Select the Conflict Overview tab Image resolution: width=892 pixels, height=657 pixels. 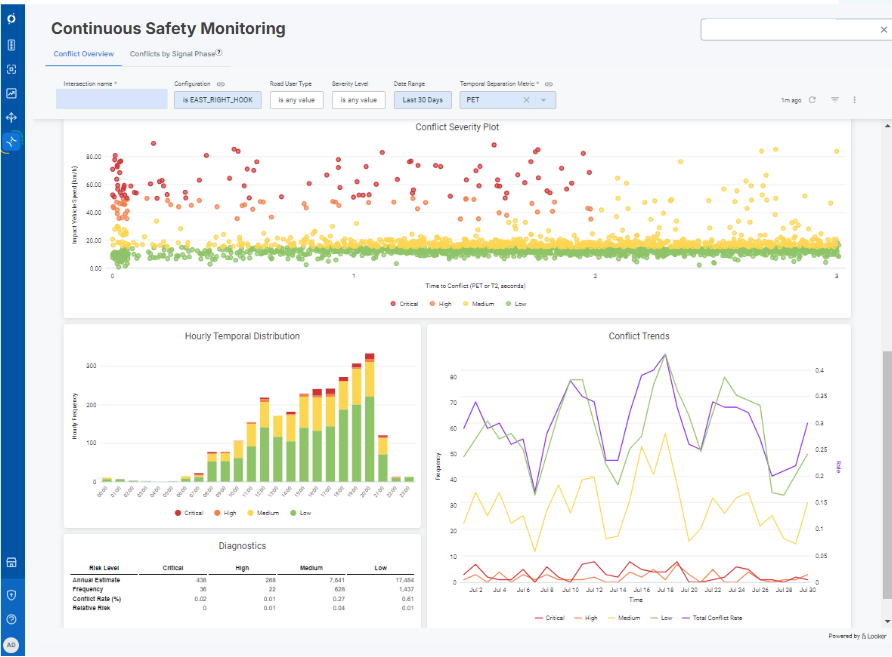pos(84,54)
